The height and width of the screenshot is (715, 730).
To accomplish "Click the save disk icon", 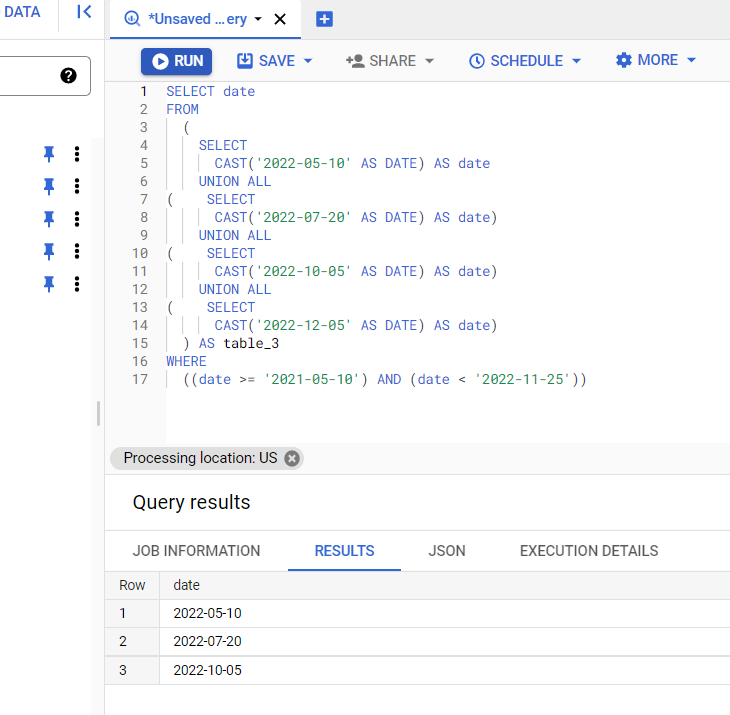I will (x=245, y=61).
